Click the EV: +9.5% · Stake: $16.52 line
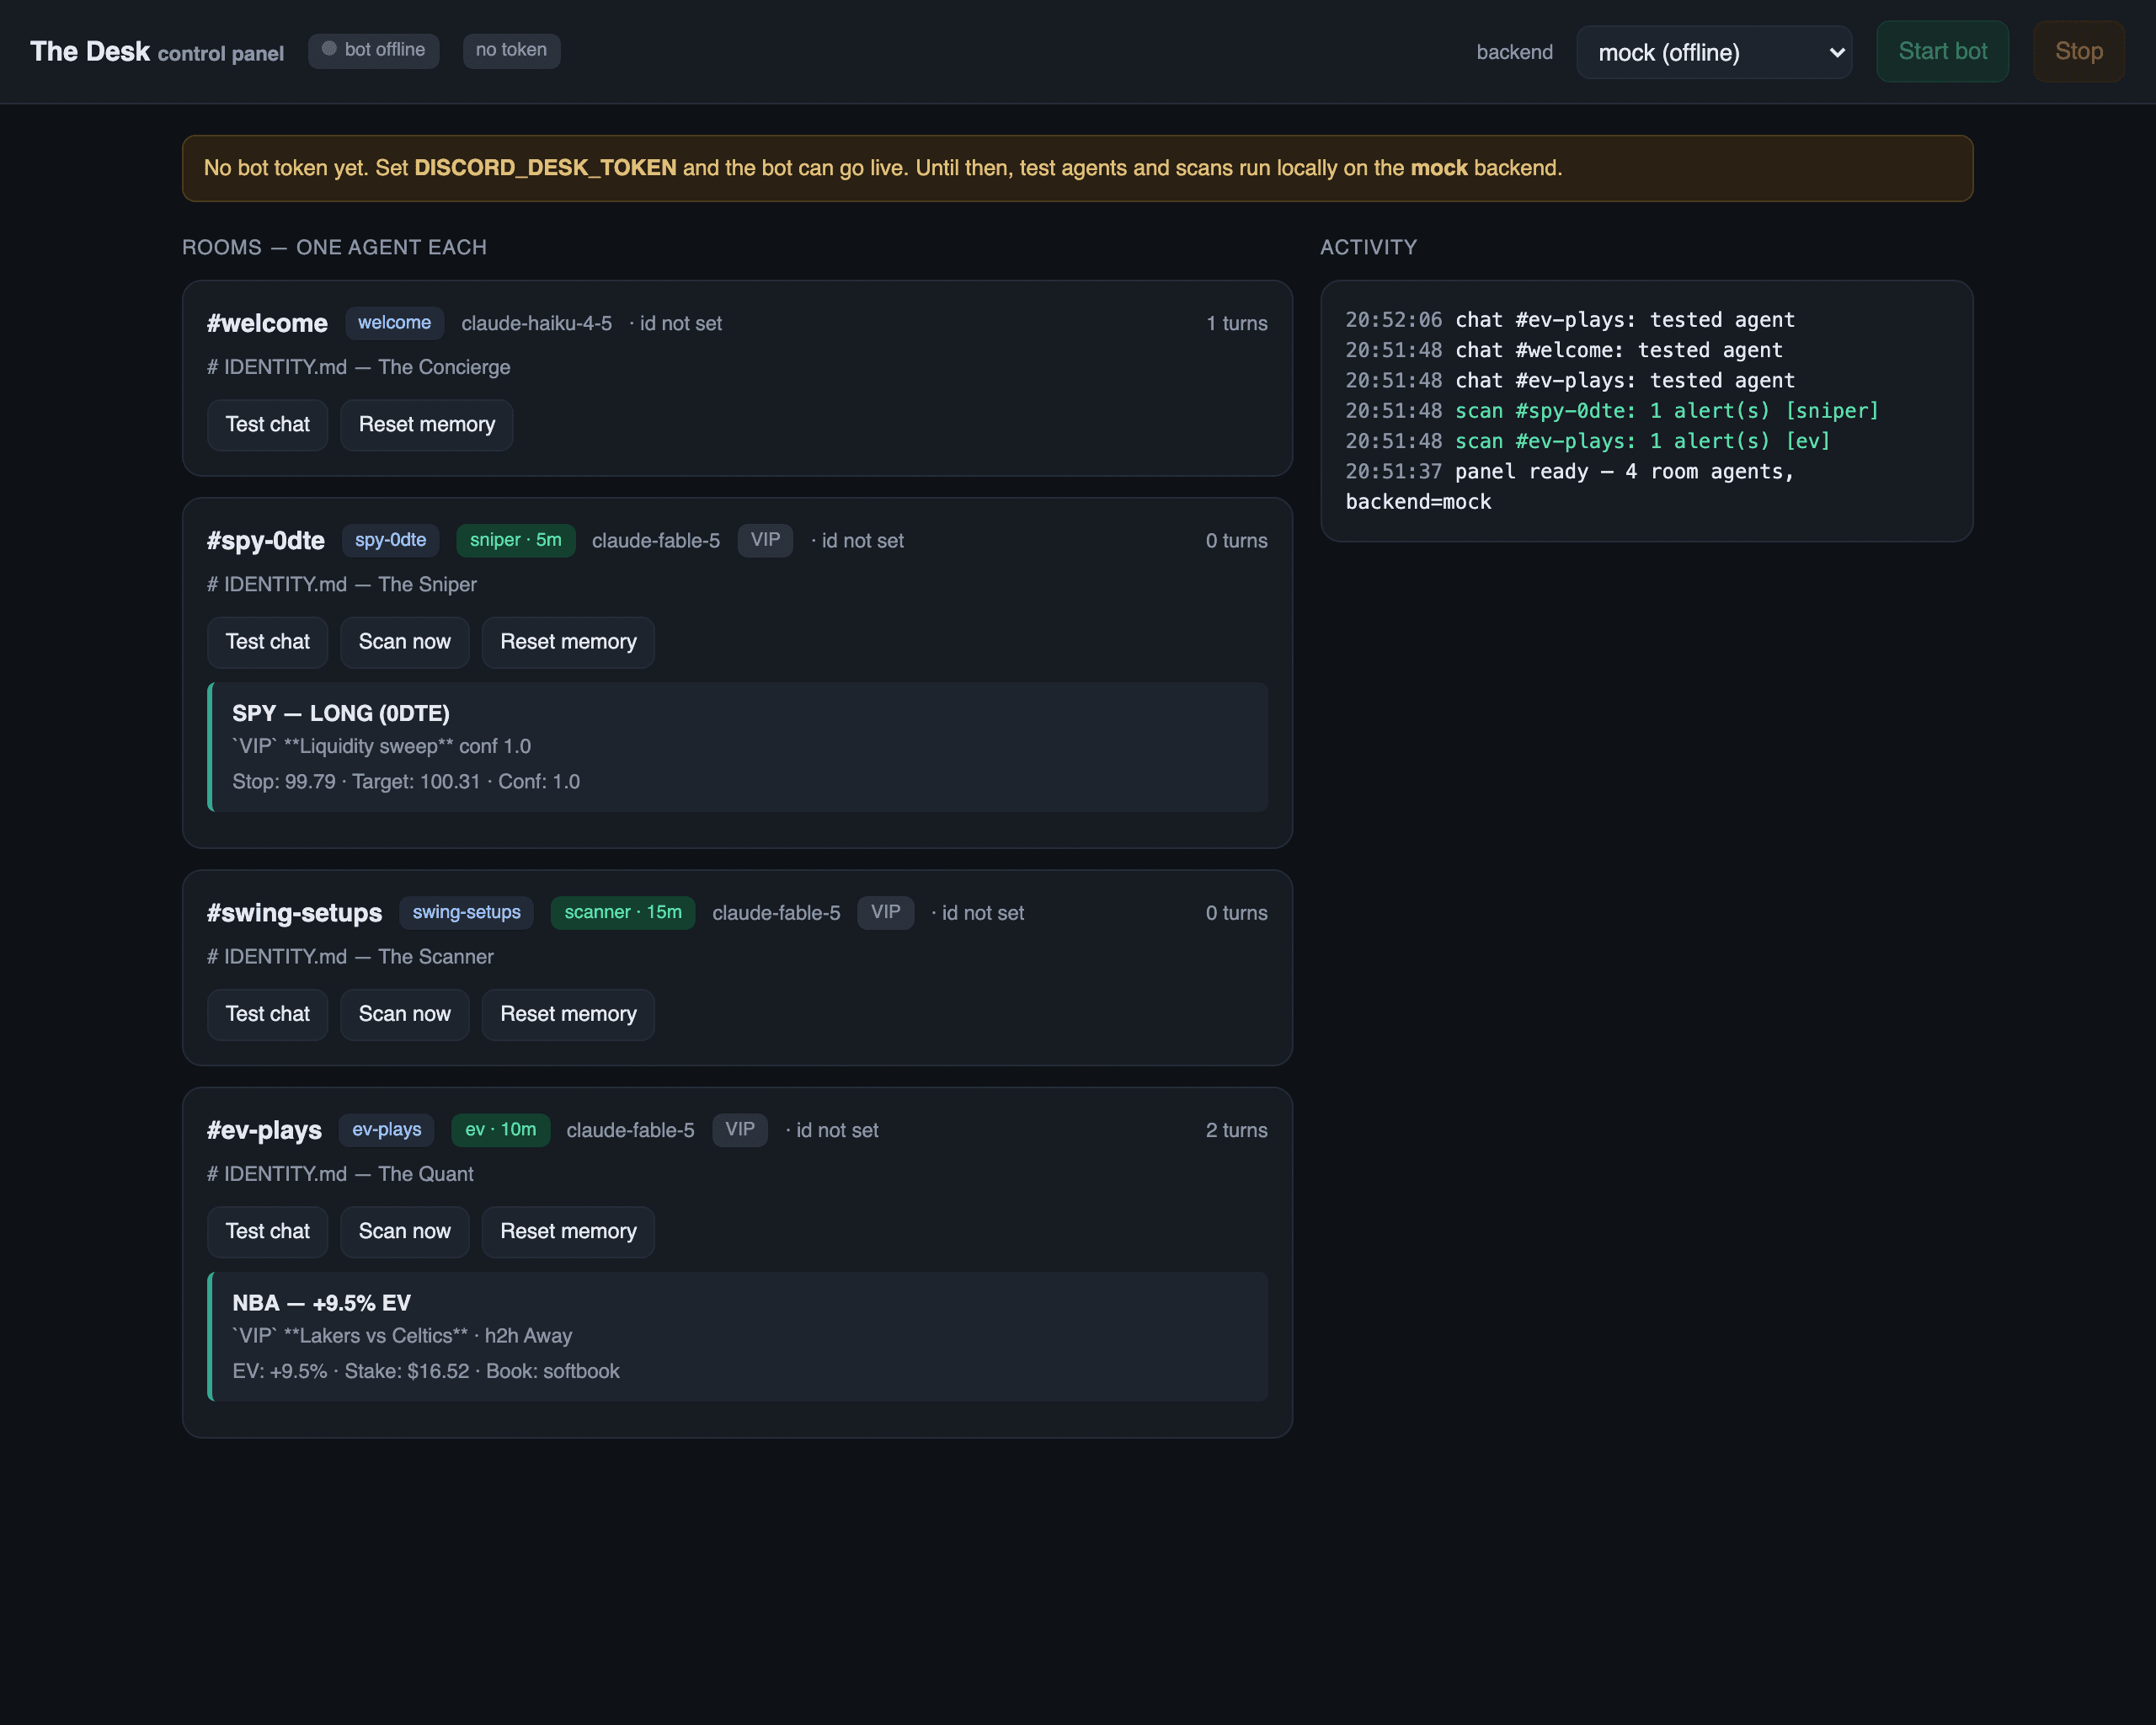Viewport: 2156px width, 1725px height. tap(425, 1371)
